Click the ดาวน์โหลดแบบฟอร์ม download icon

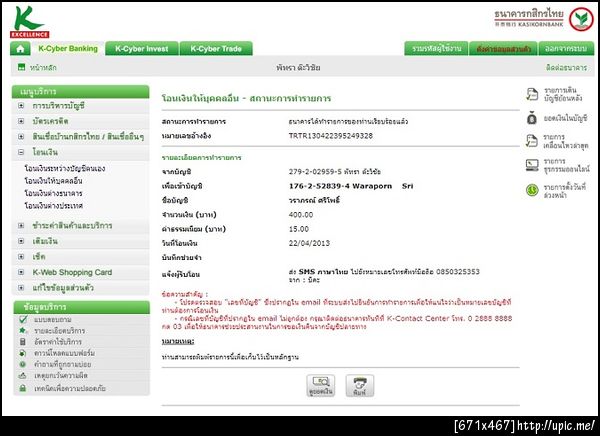click(23, 353)
